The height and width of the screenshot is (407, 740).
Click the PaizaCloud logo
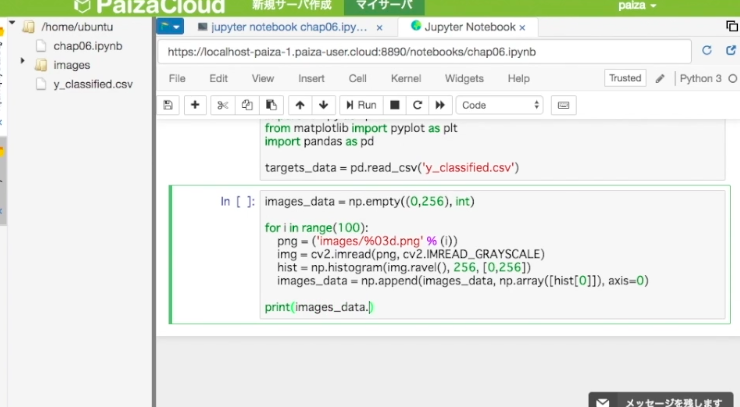click(x=150, y=6)
